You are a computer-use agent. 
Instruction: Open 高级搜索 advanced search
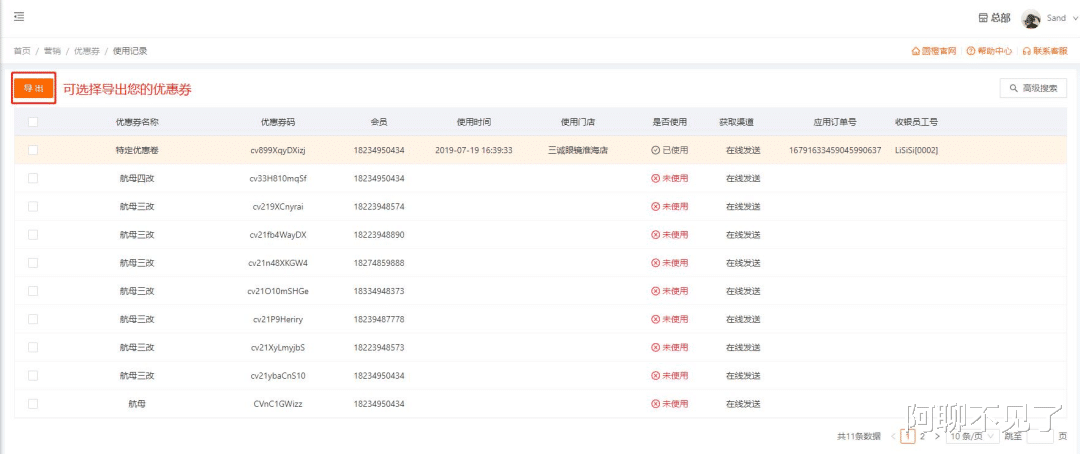click(x=1033, y=88)
